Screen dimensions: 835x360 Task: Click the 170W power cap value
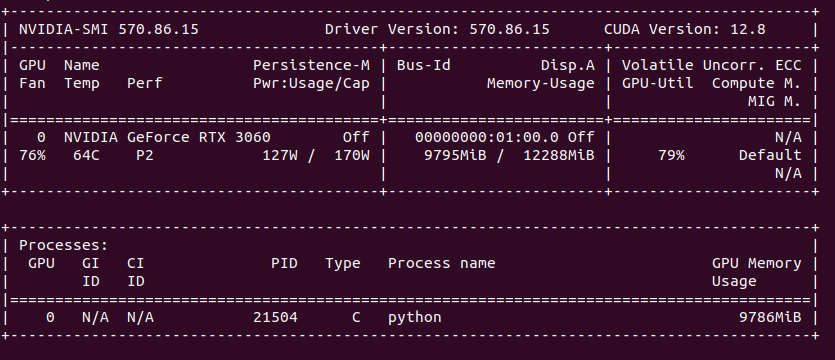(352, 156)
